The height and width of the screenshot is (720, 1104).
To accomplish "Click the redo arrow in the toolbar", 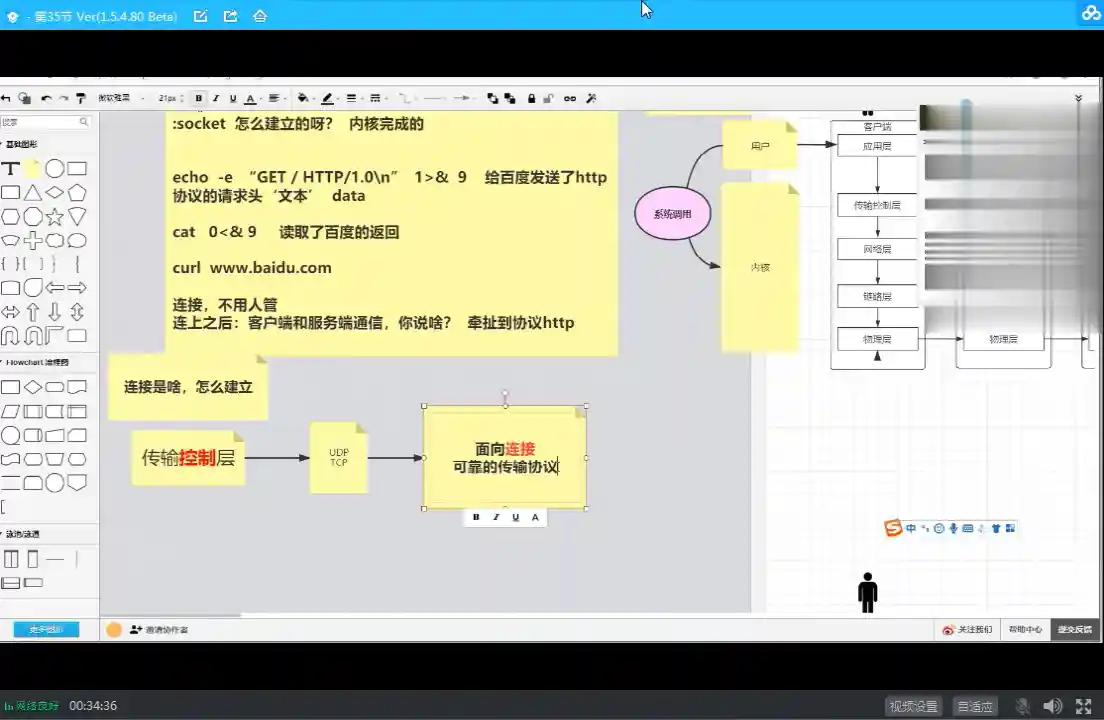I will click(63, 99).
